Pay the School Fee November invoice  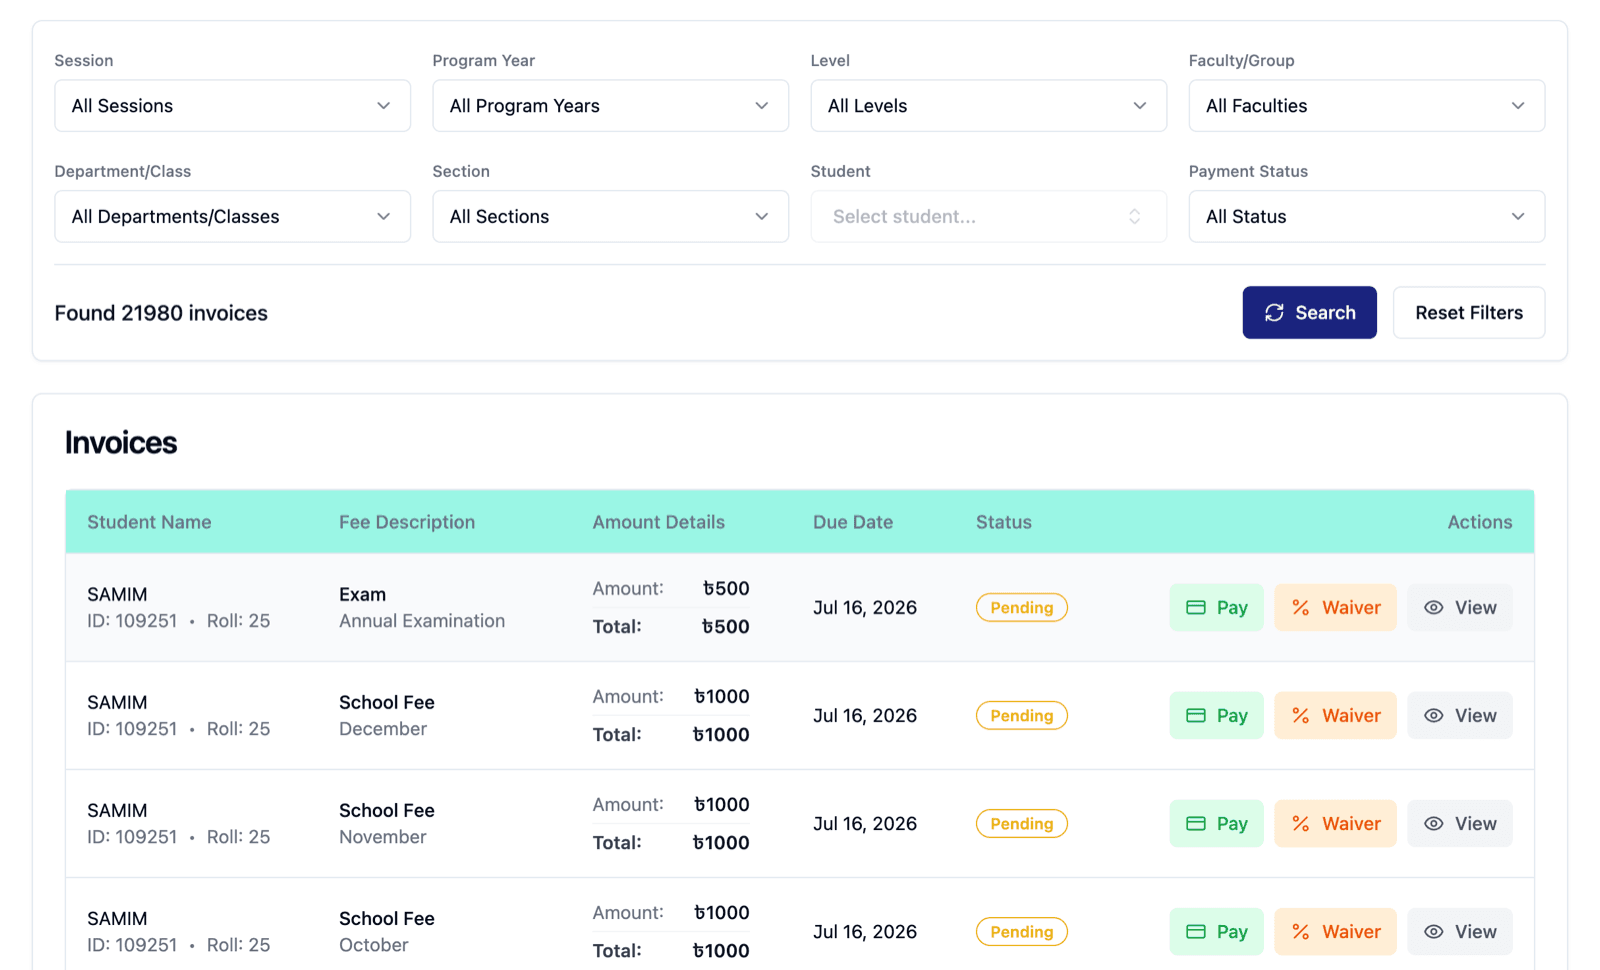[x=1216, y=824]
